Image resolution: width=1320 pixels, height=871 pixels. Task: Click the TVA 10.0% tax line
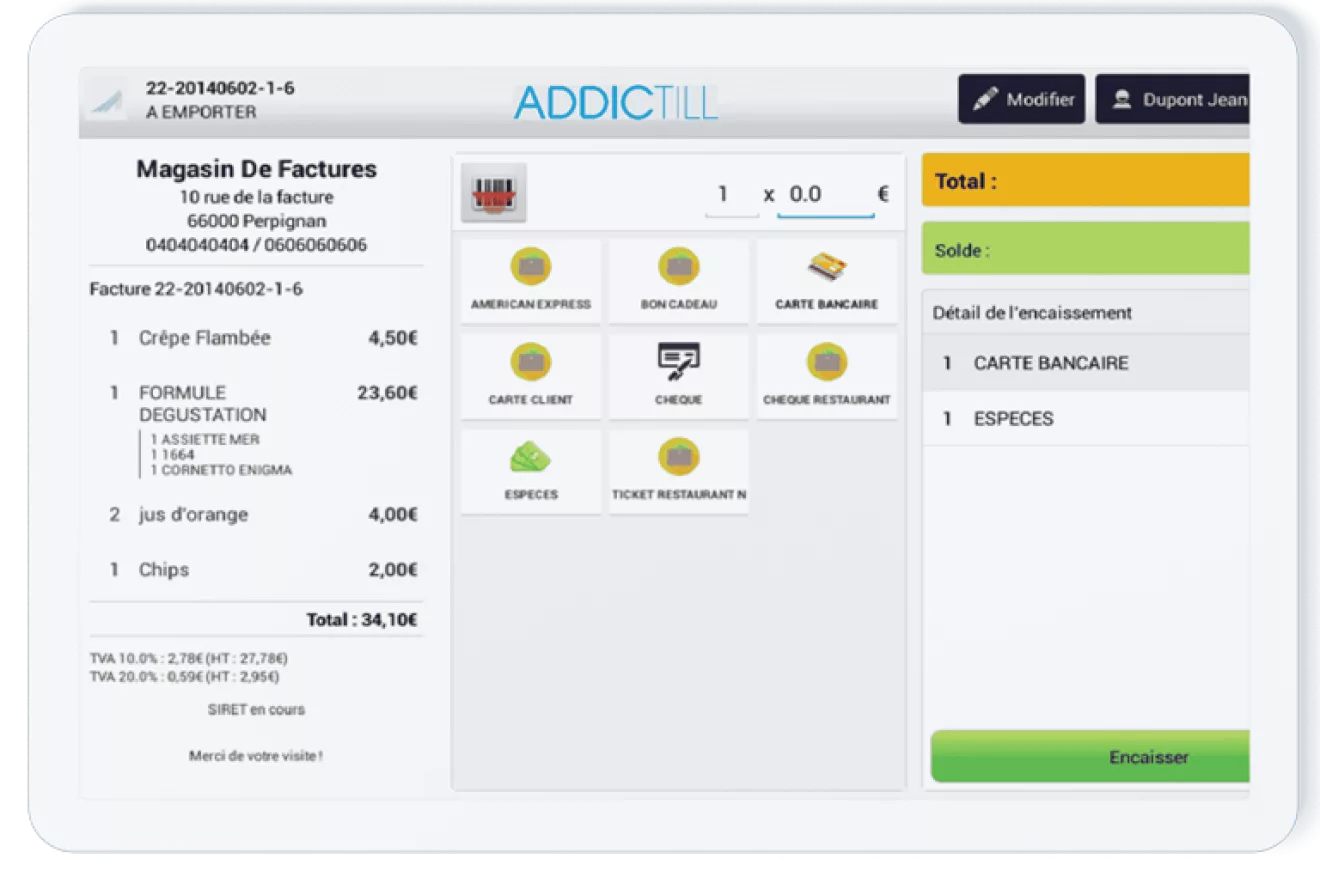pyautogui.click(x=189, y=659)
